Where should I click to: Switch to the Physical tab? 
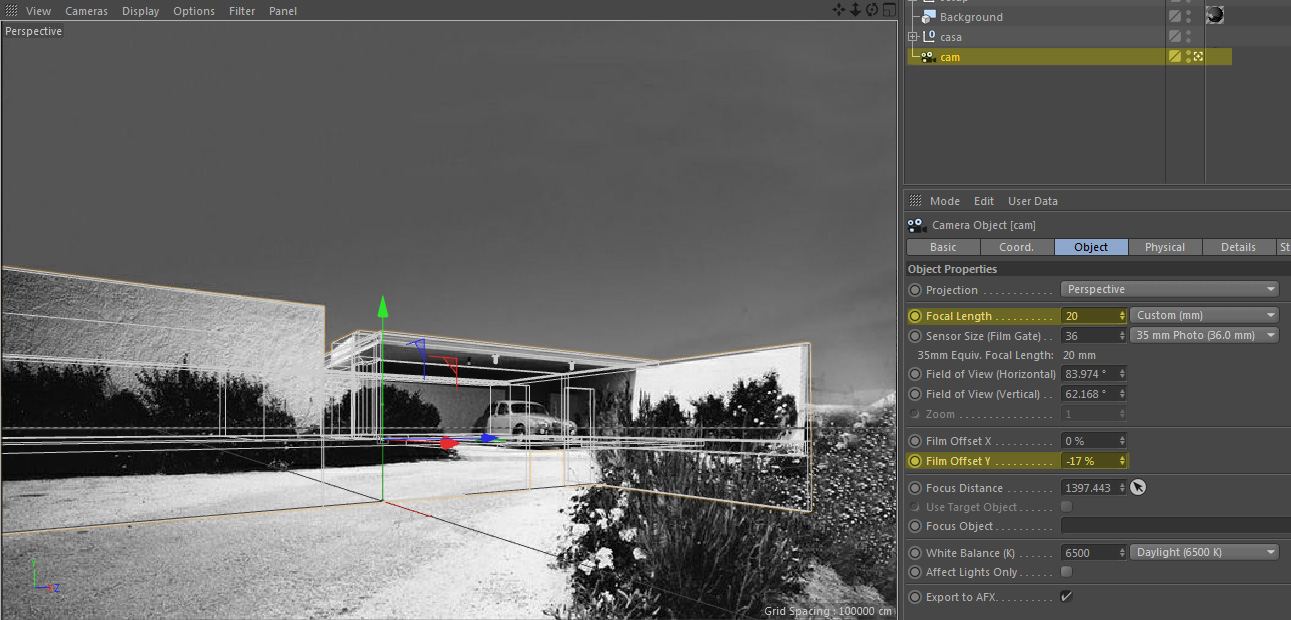[1164, 247]
